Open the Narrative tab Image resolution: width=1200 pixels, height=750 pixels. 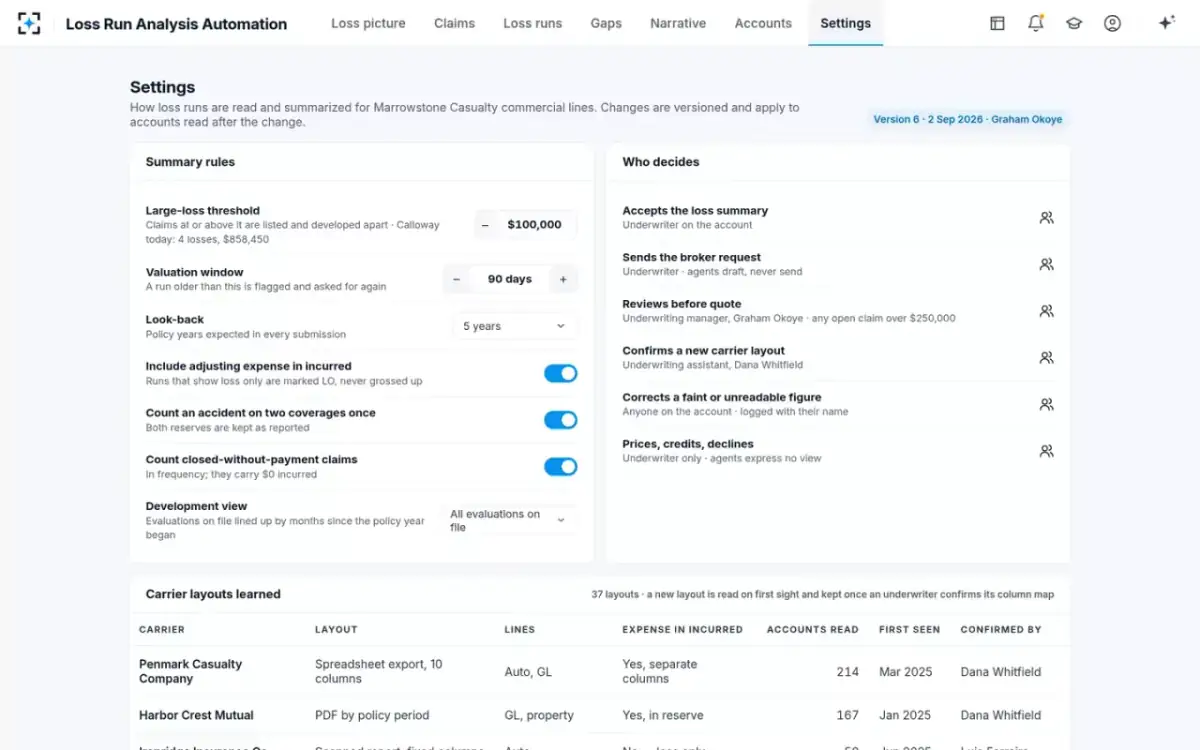click(x=678, y=23)
